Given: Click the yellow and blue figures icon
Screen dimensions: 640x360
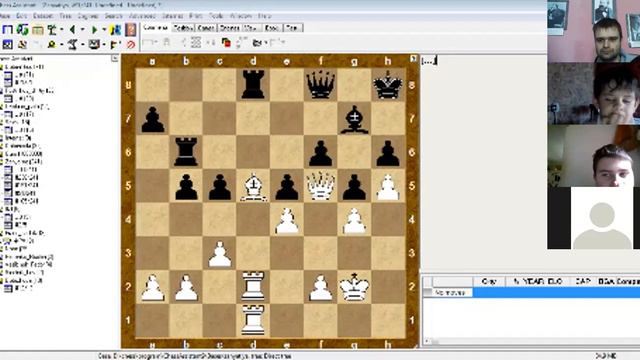Looking at the screenshot, I should pyautogui.click(x=116, y=29).
